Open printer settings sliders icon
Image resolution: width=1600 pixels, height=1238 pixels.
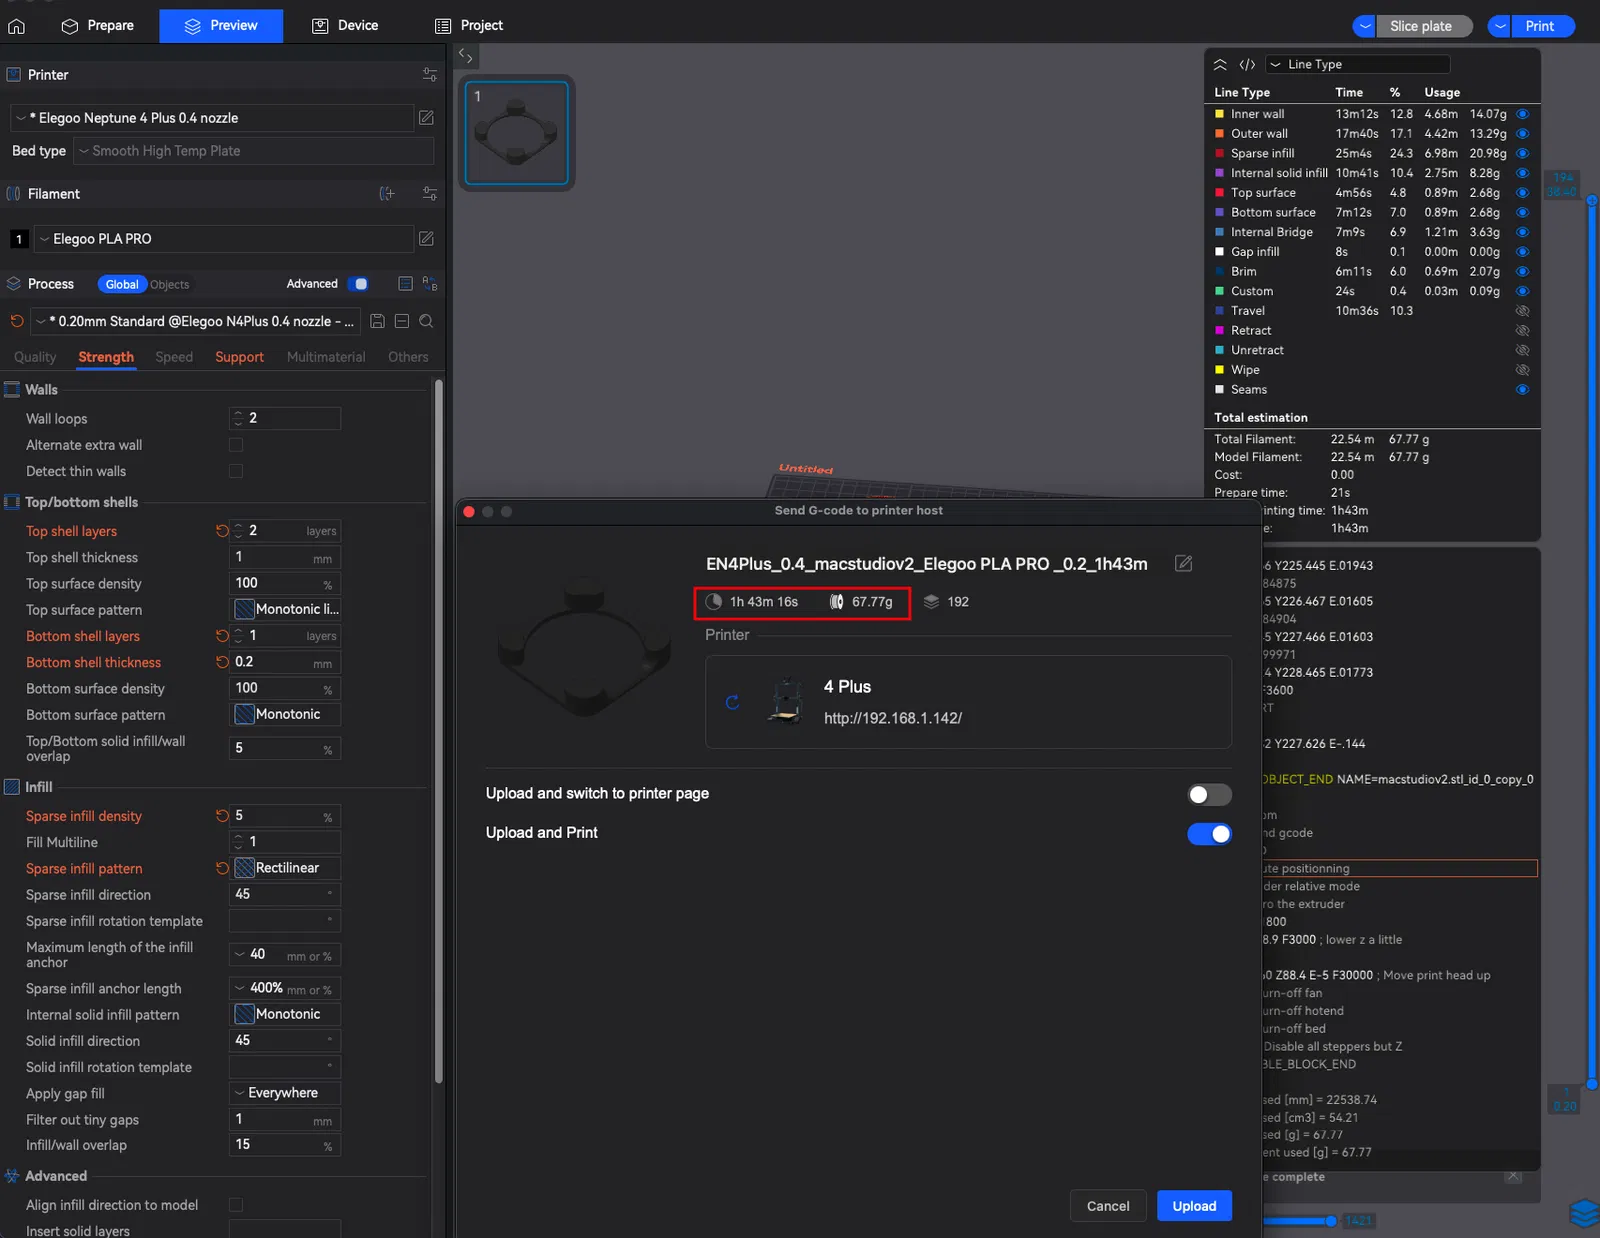(x=430, y=75)
